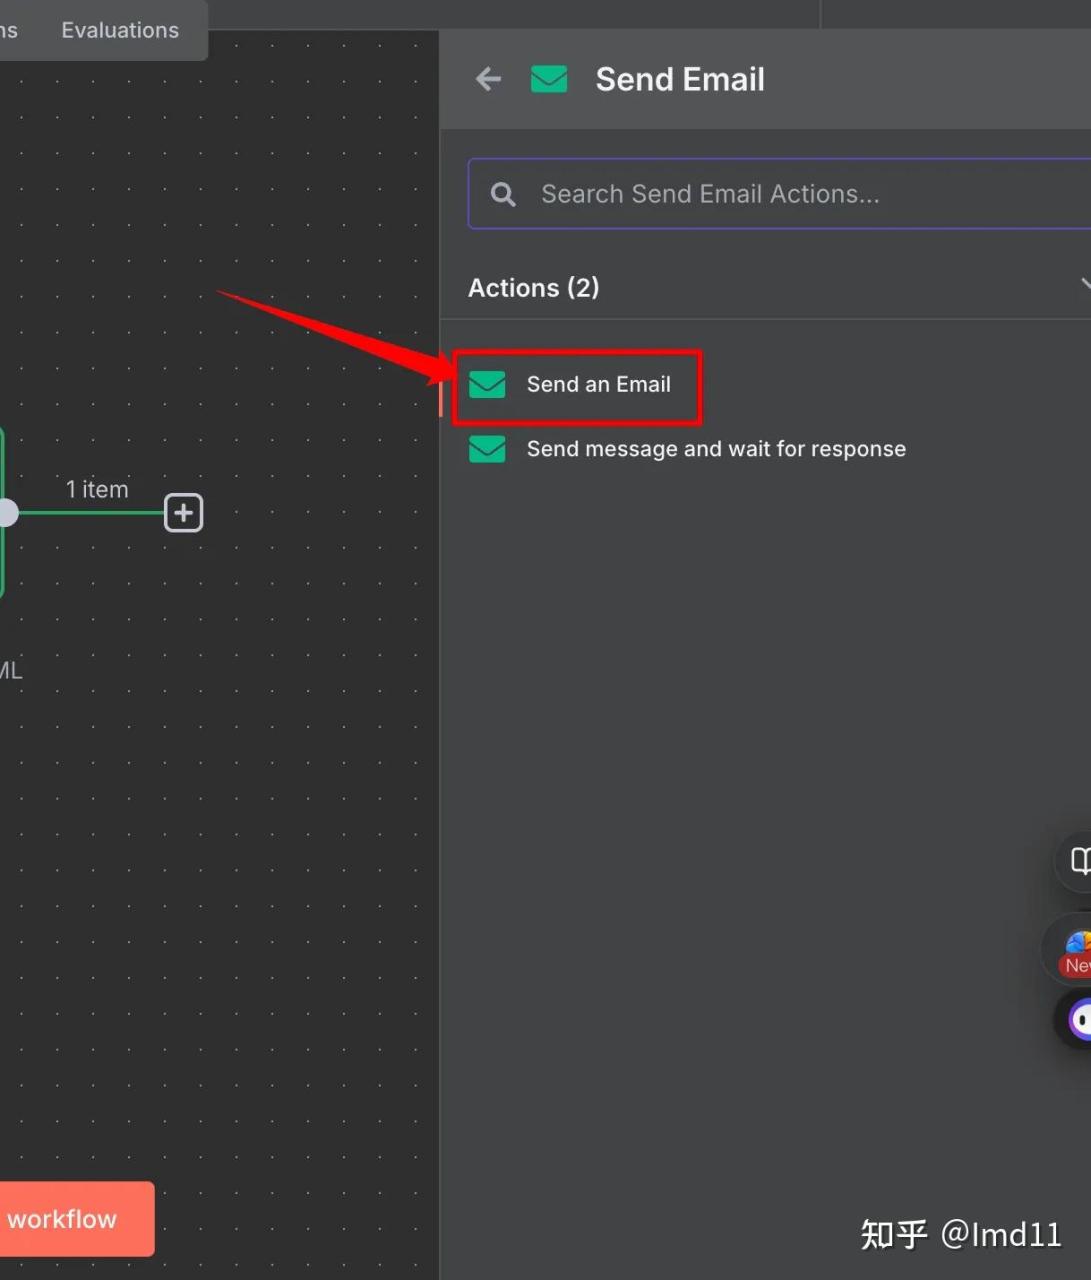1091x1280 pixels.
Task: Open the book icon on the right edge
Action: 1078,860
